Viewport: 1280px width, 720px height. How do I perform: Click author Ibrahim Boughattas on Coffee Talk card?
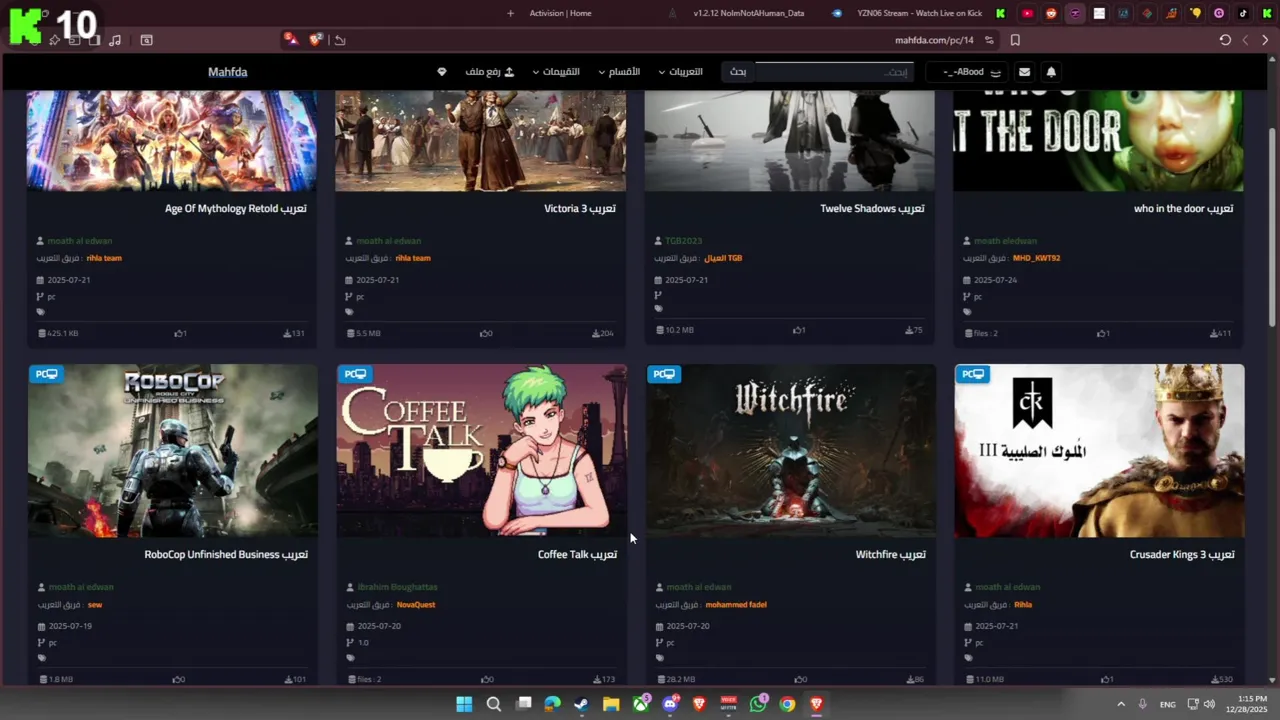click(398, 587)
